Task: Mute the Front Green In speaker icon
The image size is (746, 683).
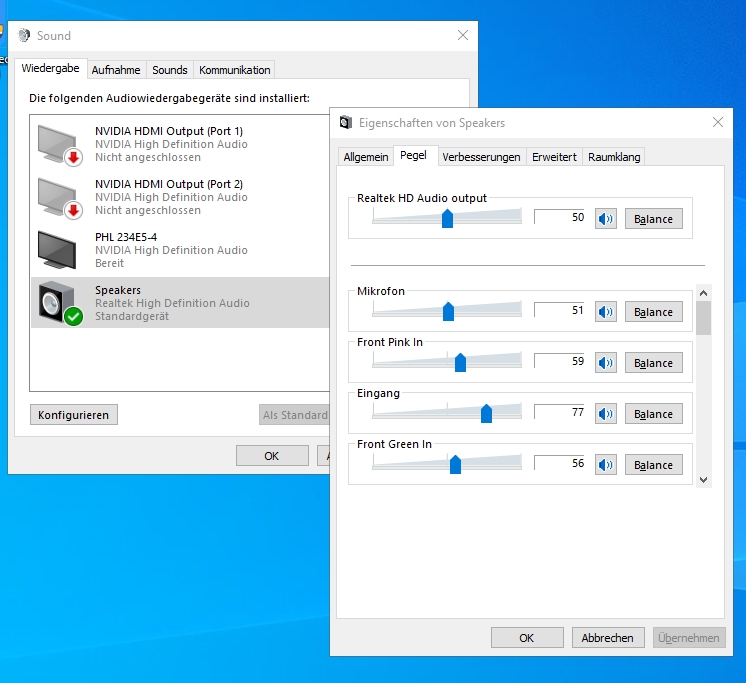Action: 606,465
